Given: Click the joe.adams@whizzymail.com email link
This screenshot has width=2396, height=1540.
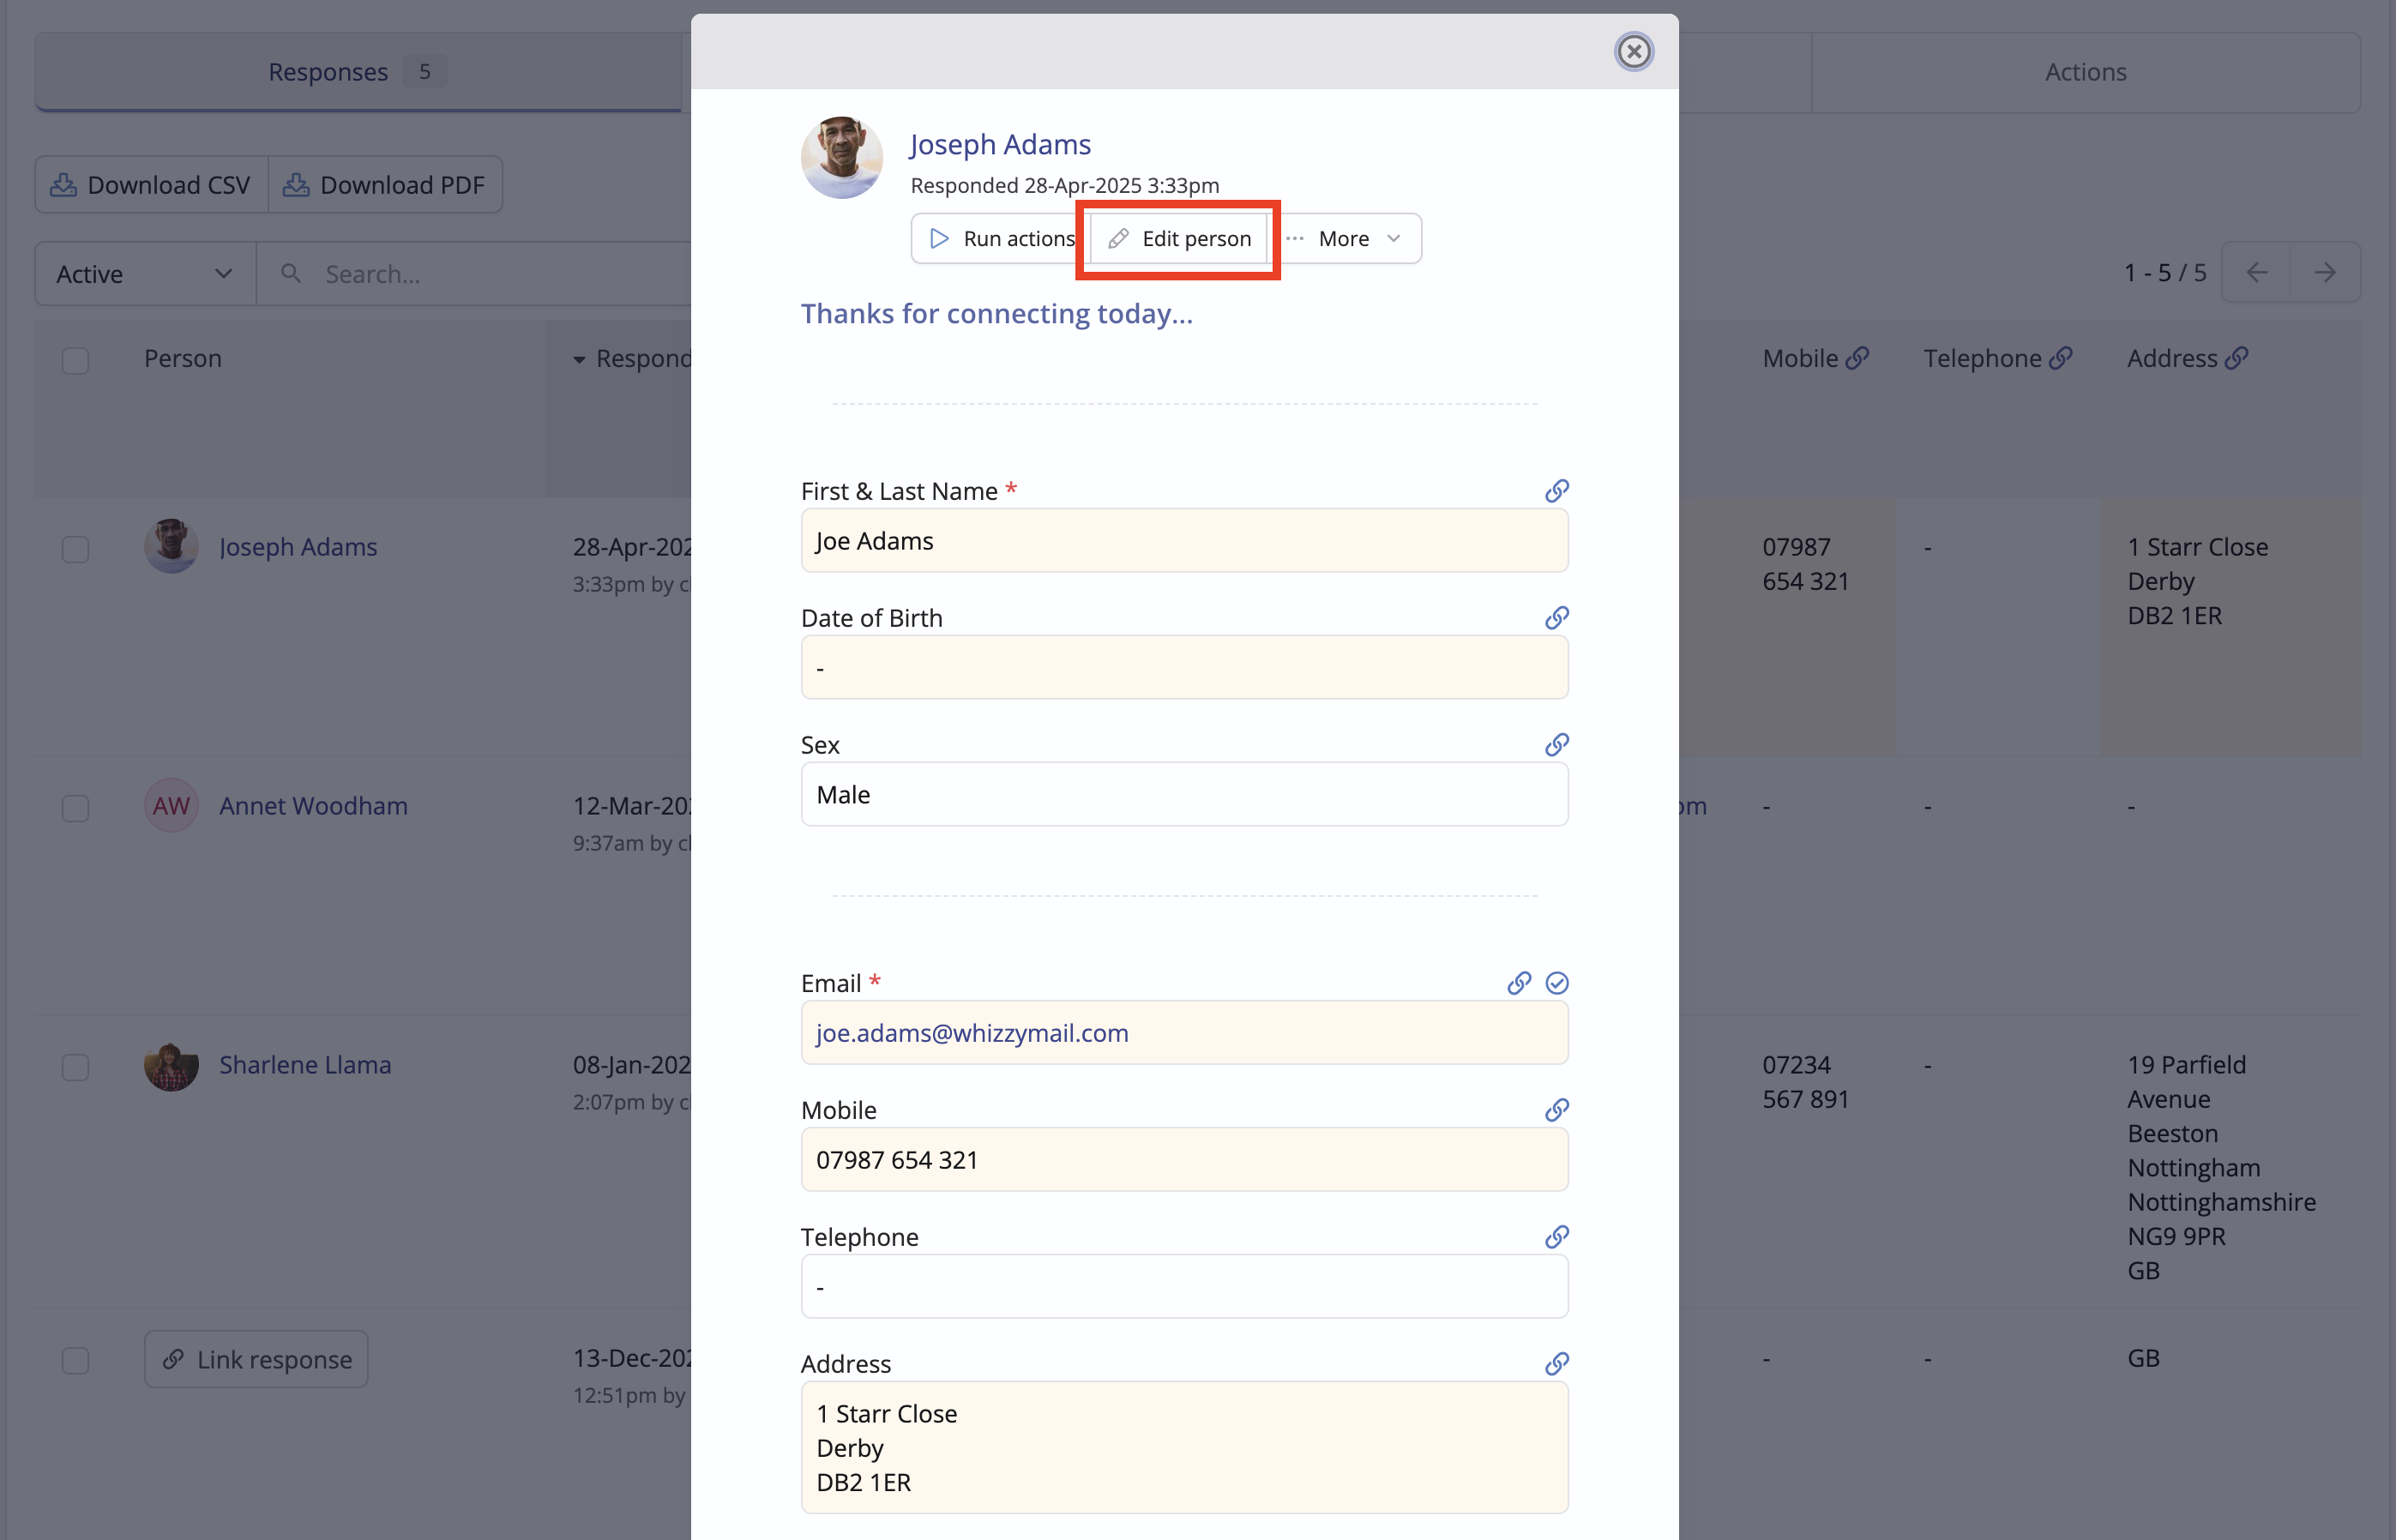Looking at the screenshot, I should coord(972,1033).
